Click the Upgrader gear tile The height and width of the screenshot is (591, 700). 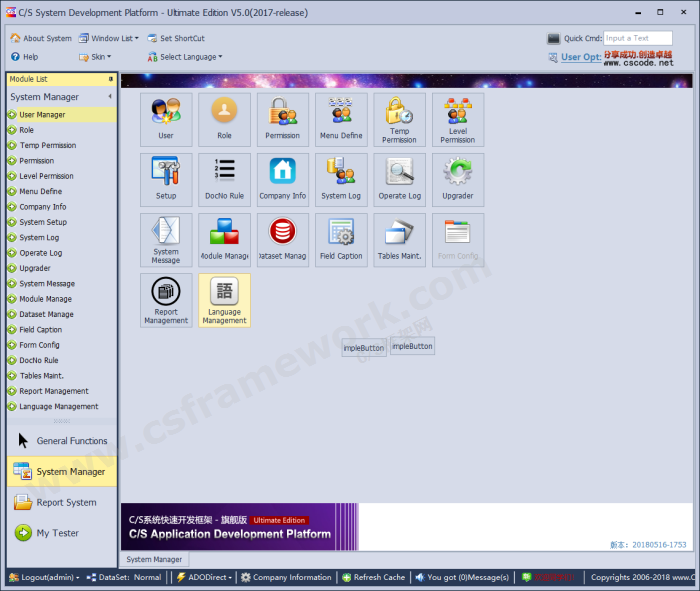tap(457, 179)
